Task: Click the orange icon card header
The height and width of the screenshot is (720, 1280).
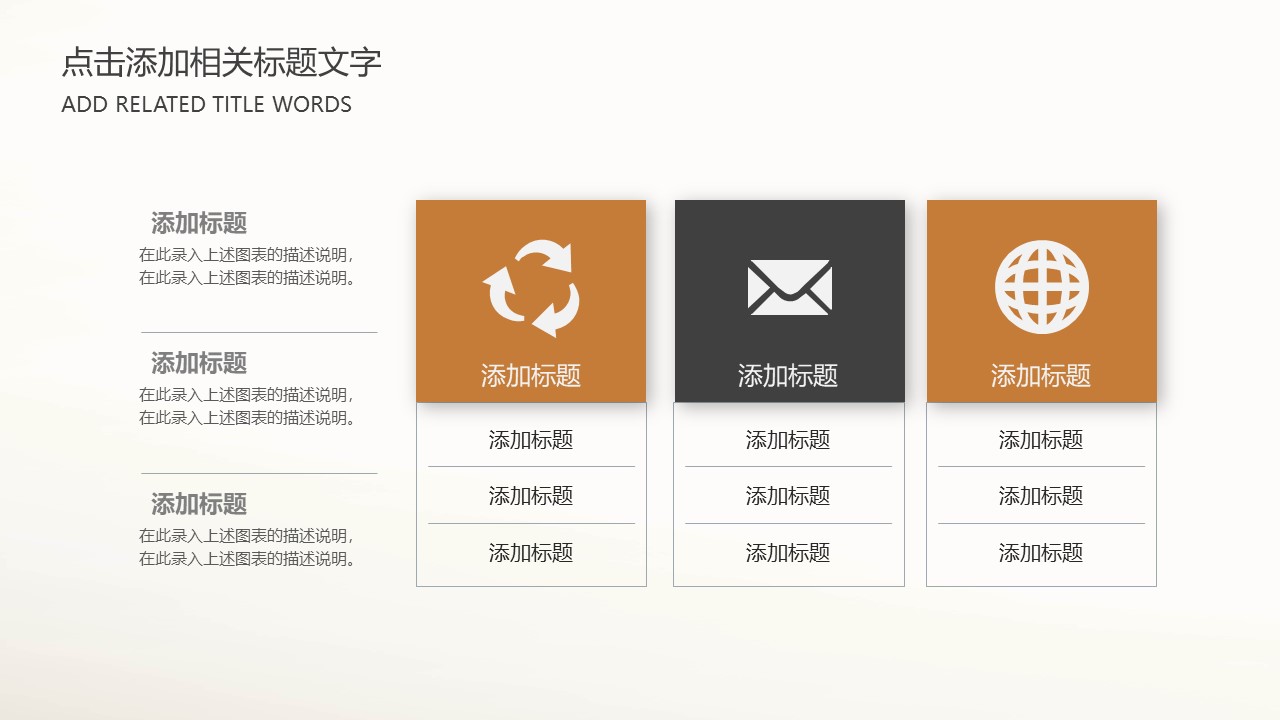Action: (531, 300)
